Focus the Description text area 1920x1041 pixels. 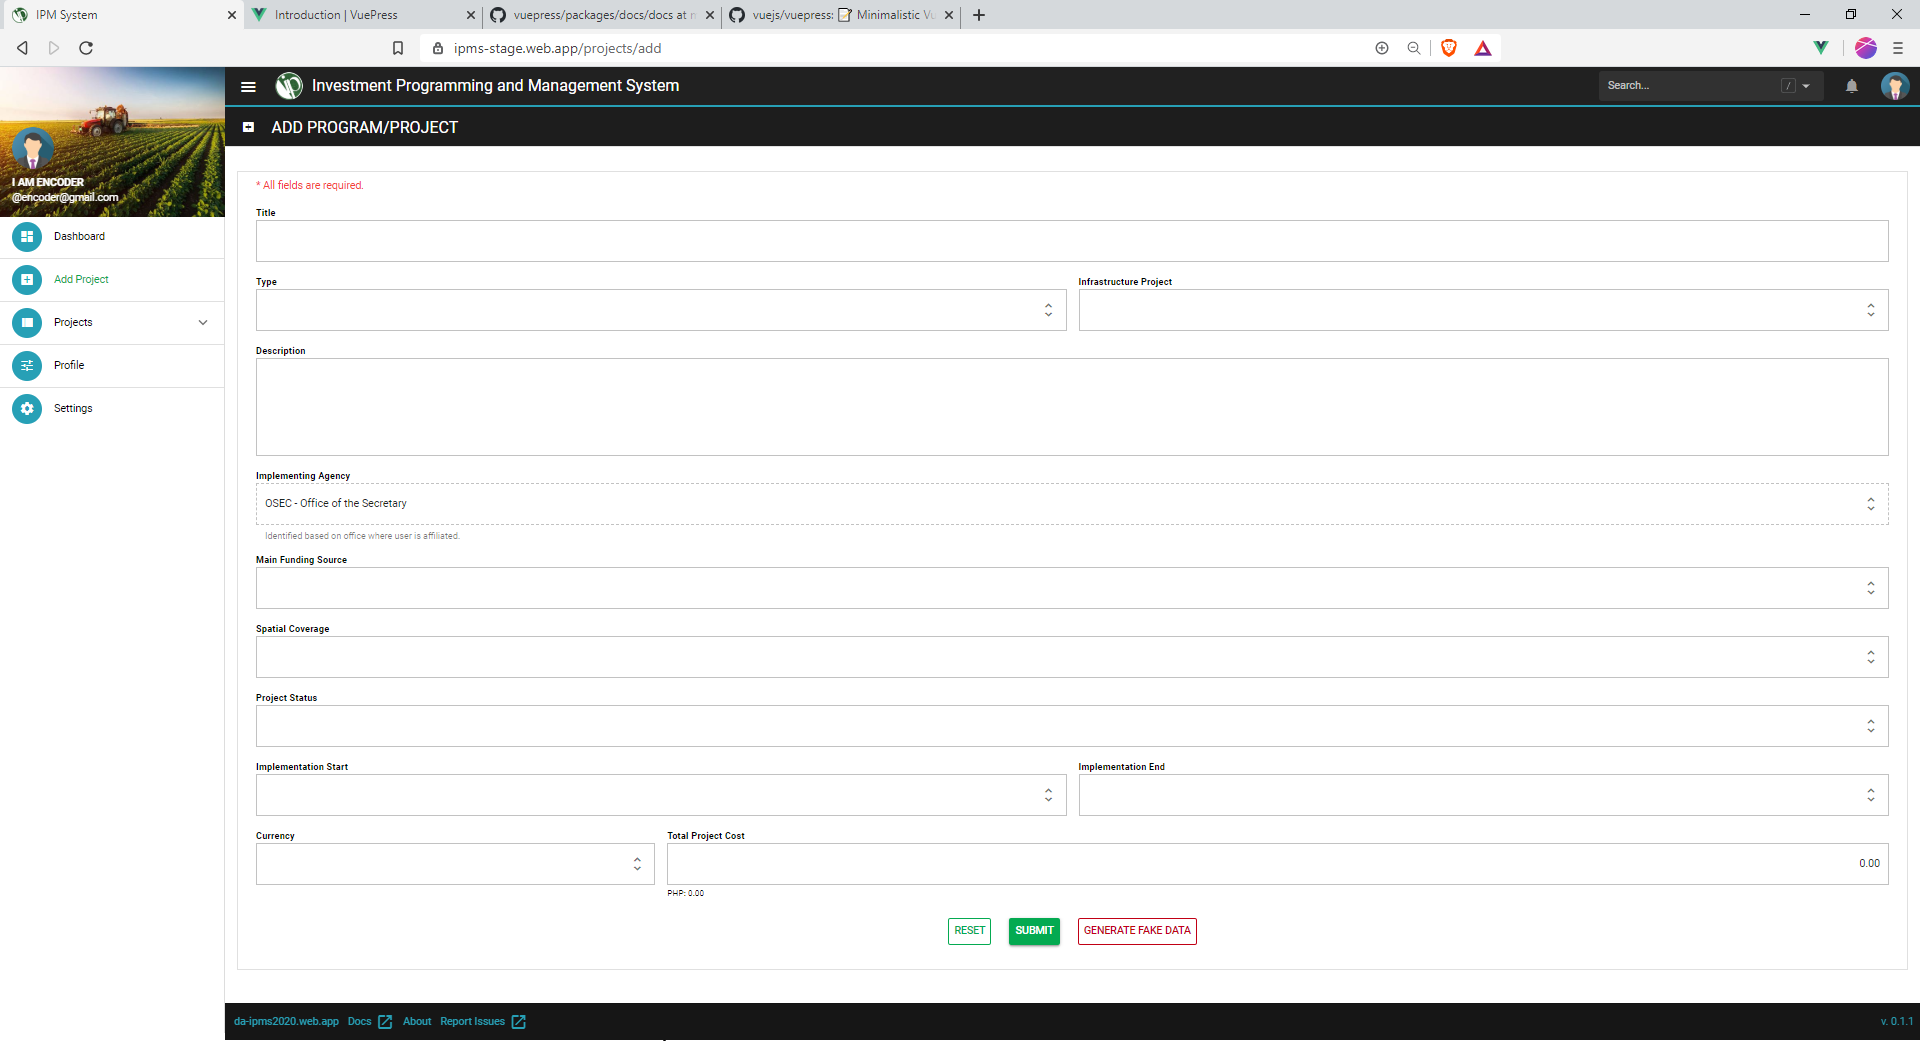tap(1072, 407)
